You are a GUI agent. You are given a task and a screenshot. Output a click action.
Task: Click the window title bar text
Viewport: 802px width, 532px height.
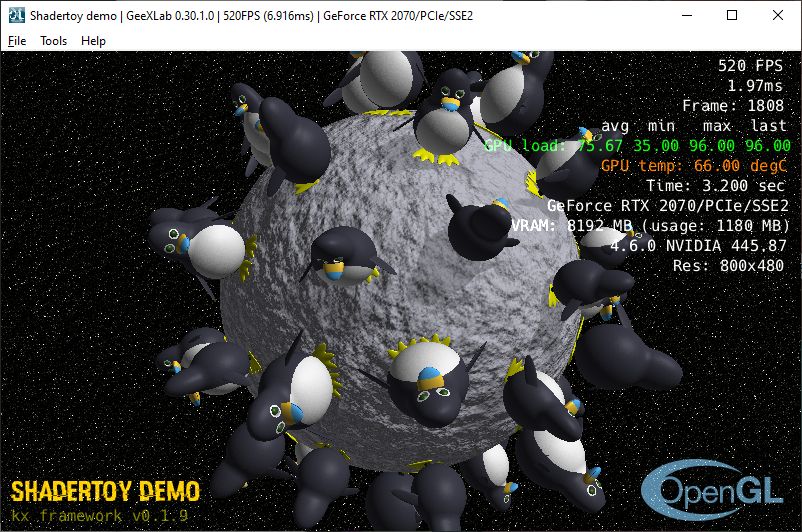(251, 16)
